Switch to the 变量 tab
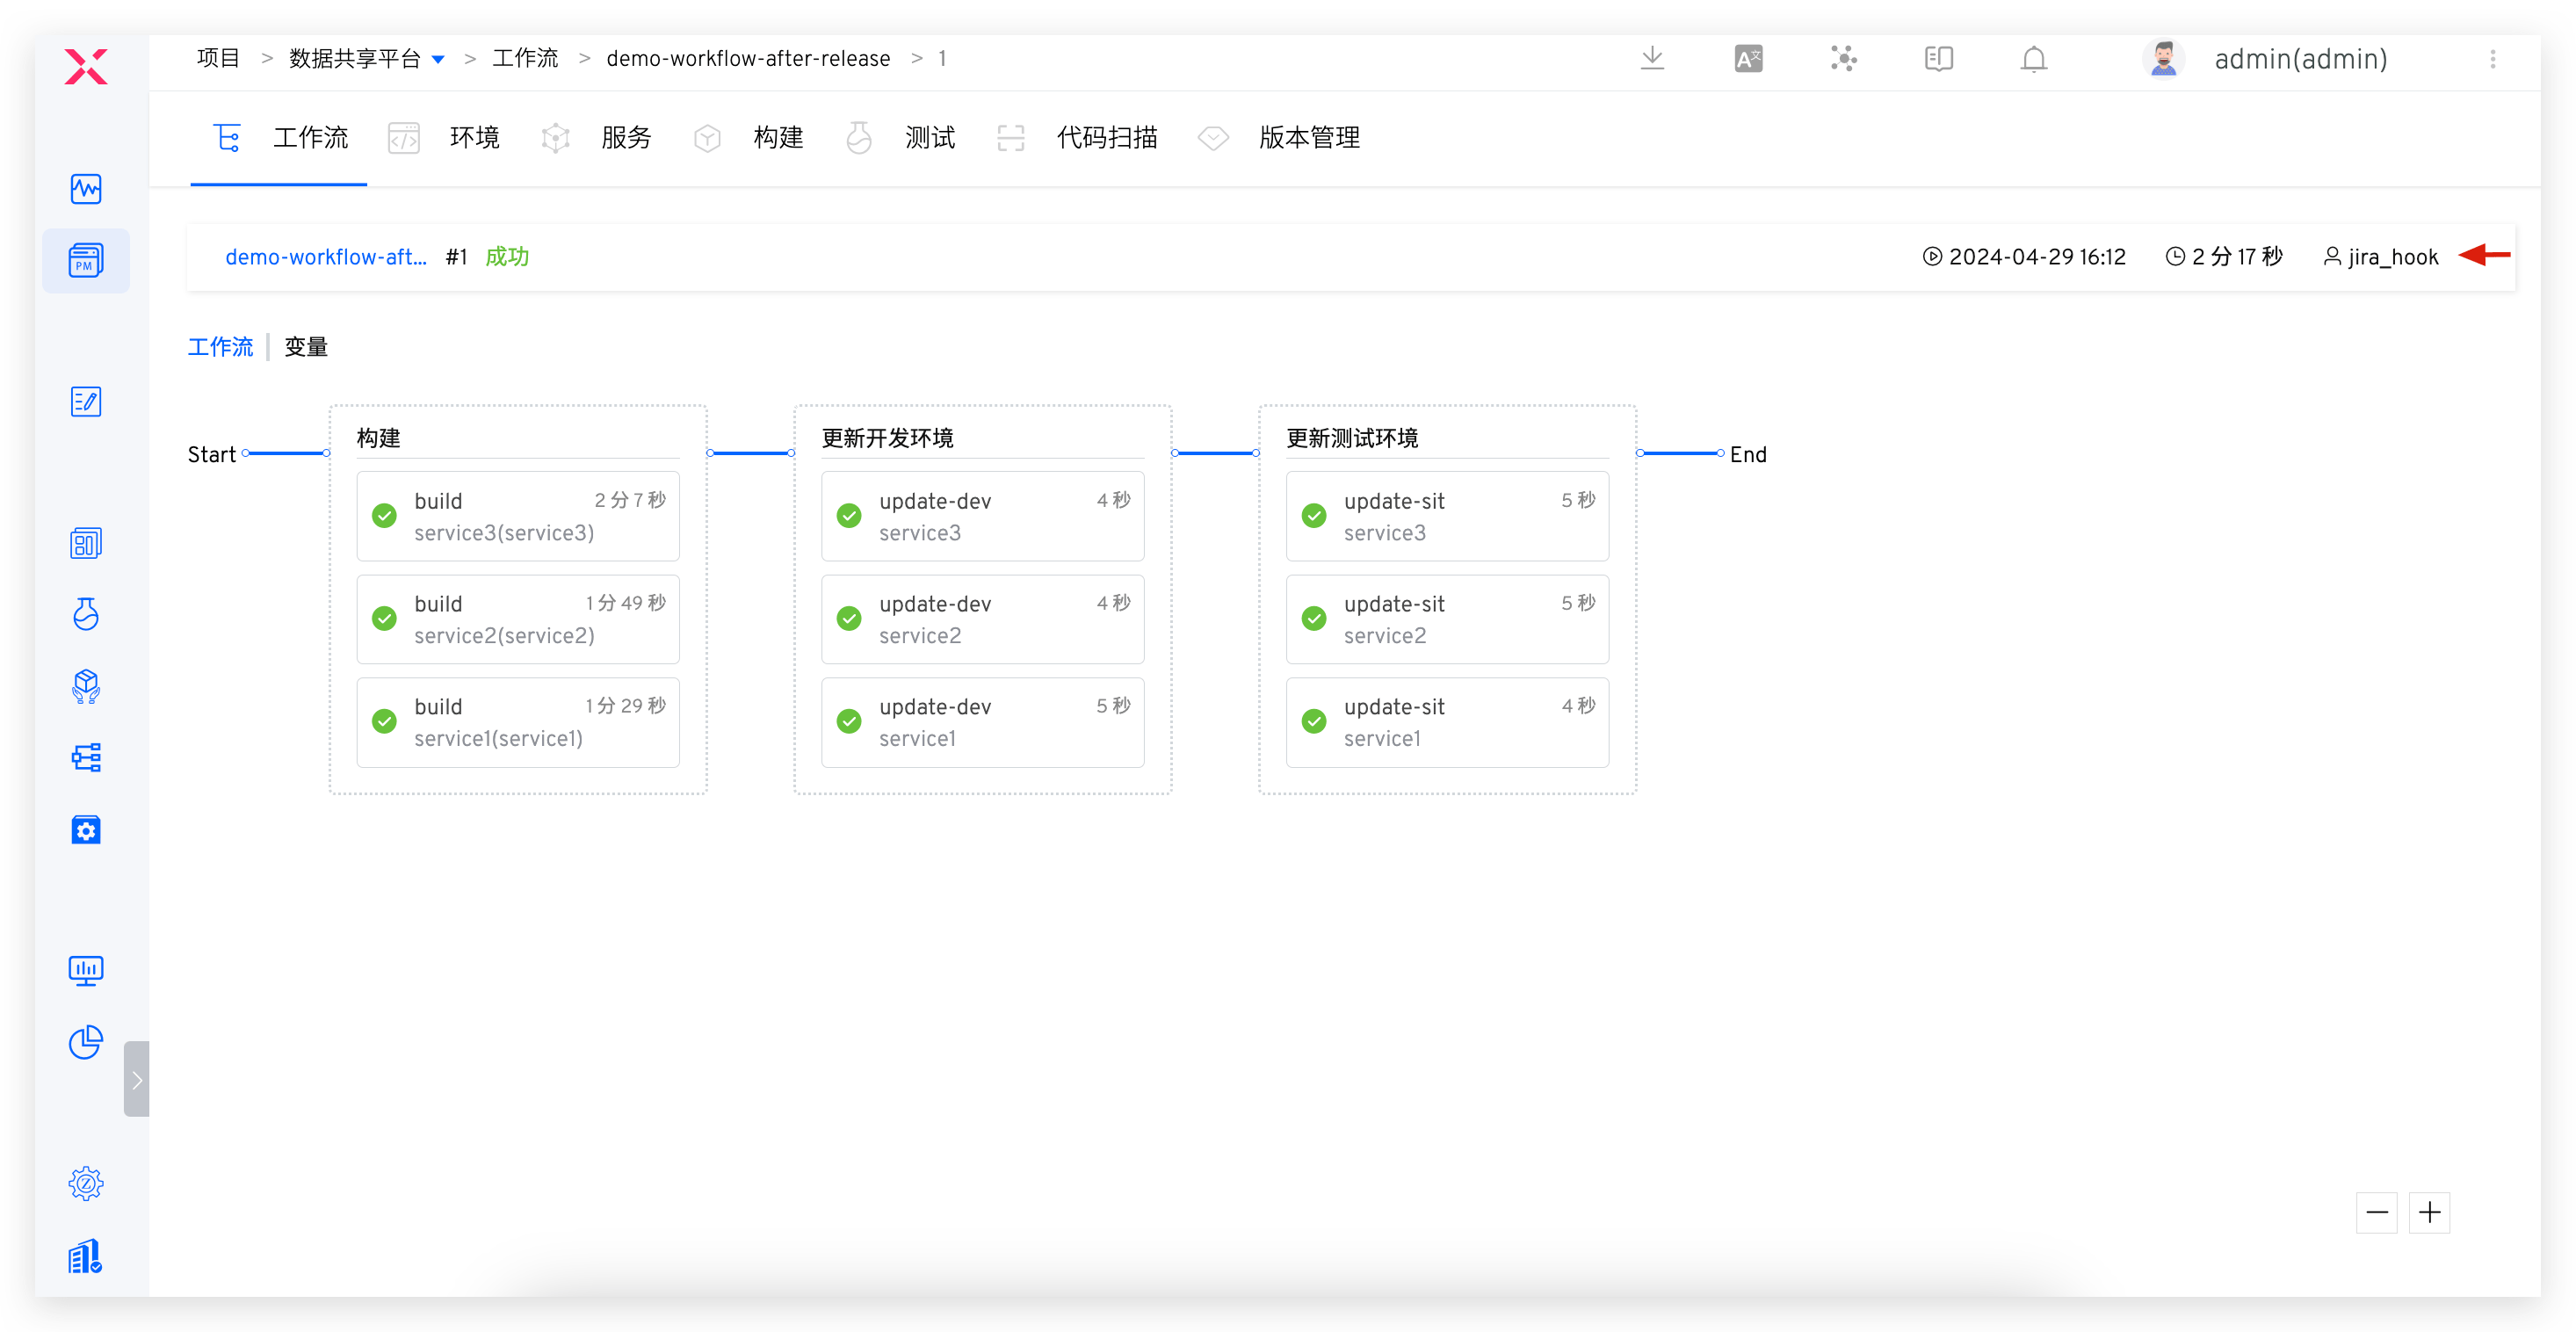Image resolution: width=2576 pixels, height=1332 pixels. [x=306, y=347]
